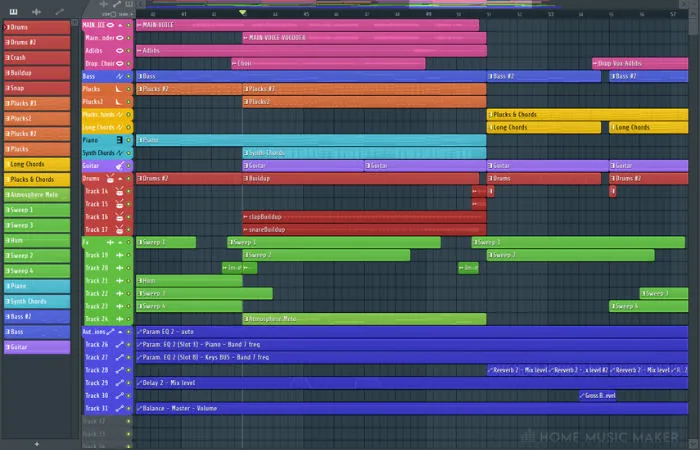
Task: Select Synth Chords pattern in the picker panel
Action: point(37,301)
